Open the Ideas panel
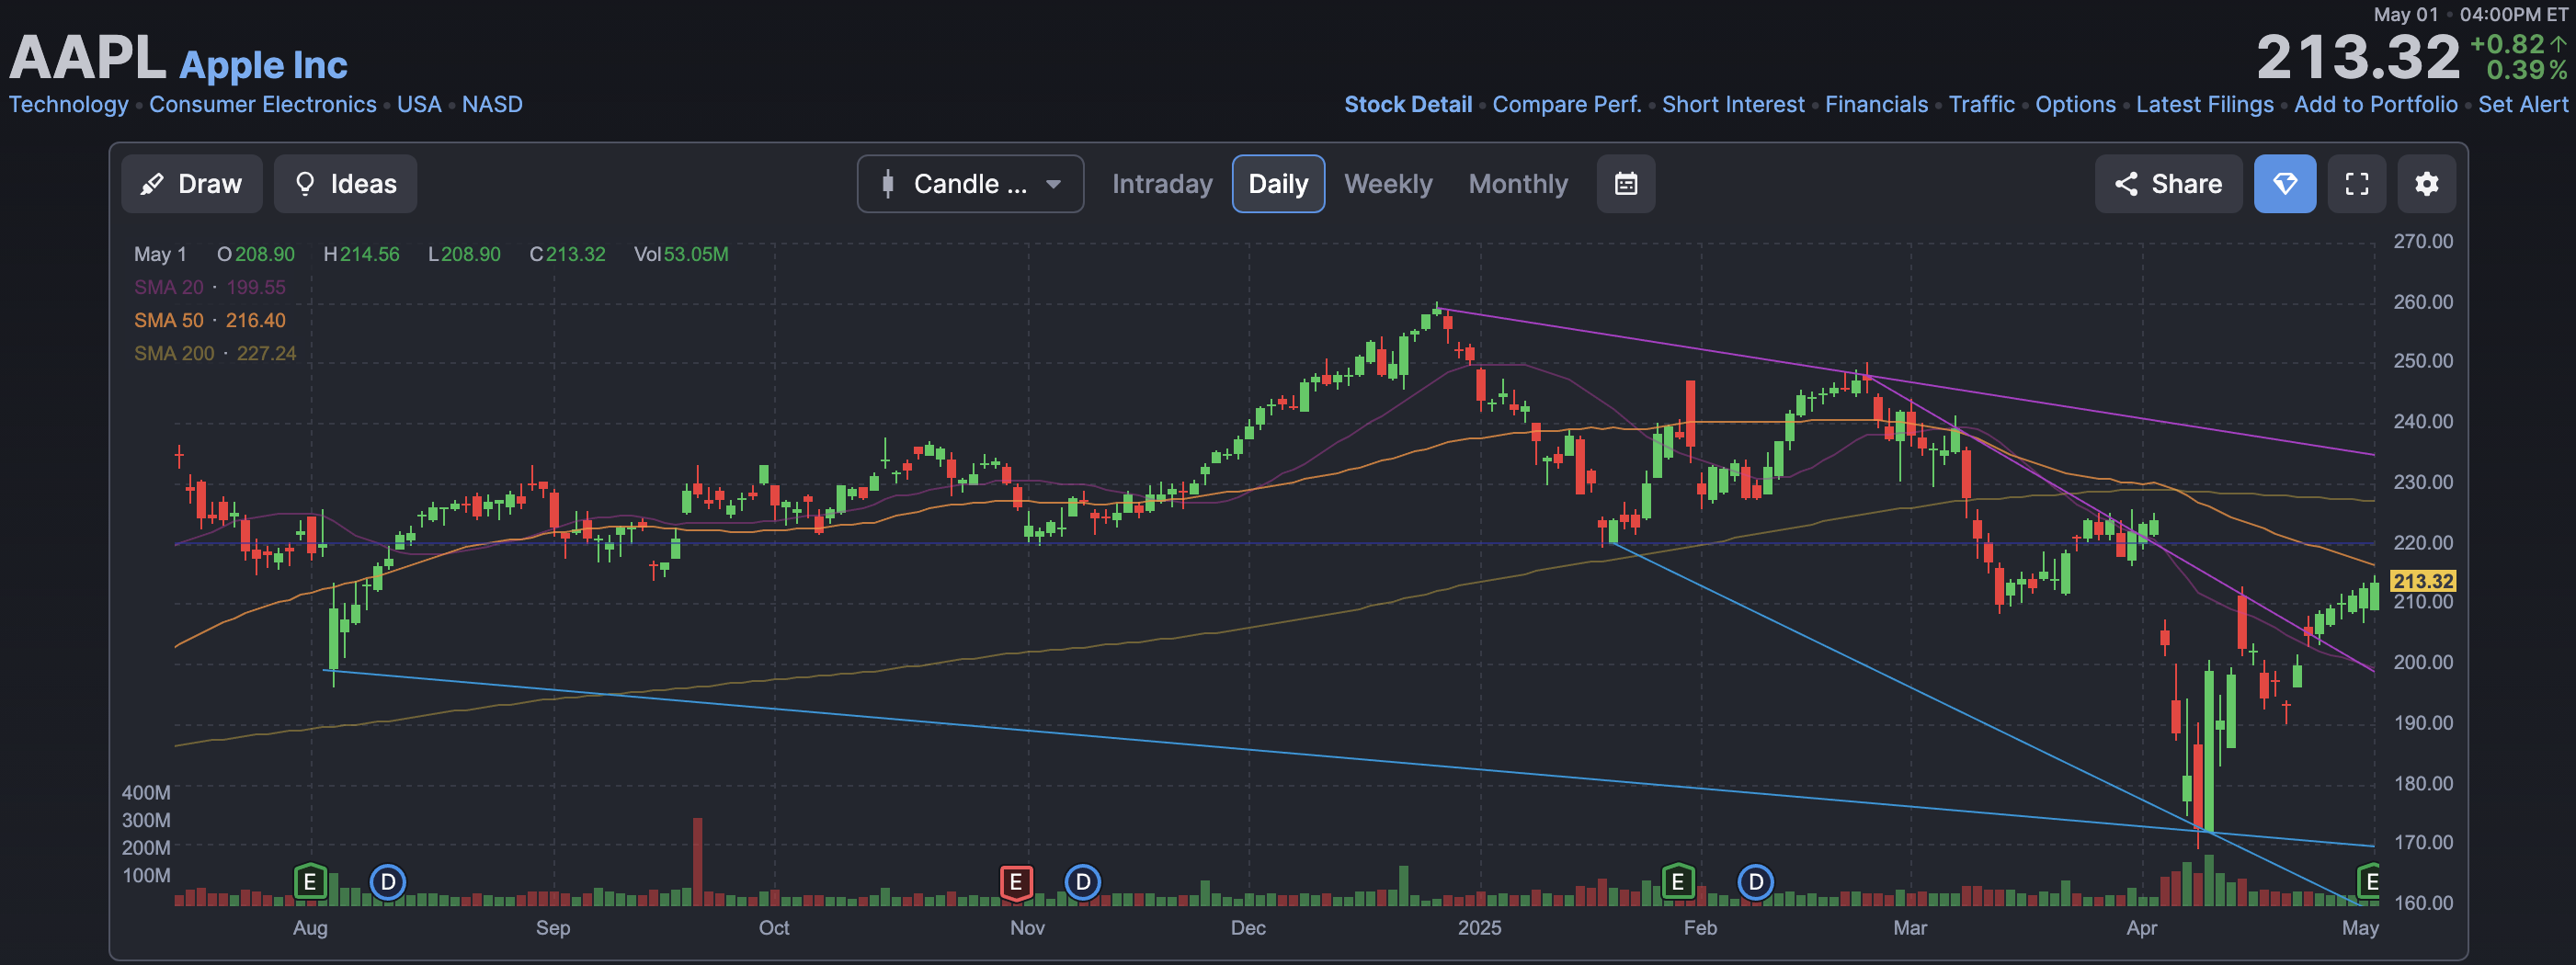This screenshot has height=965, width=2576. (x=346, y=184)
